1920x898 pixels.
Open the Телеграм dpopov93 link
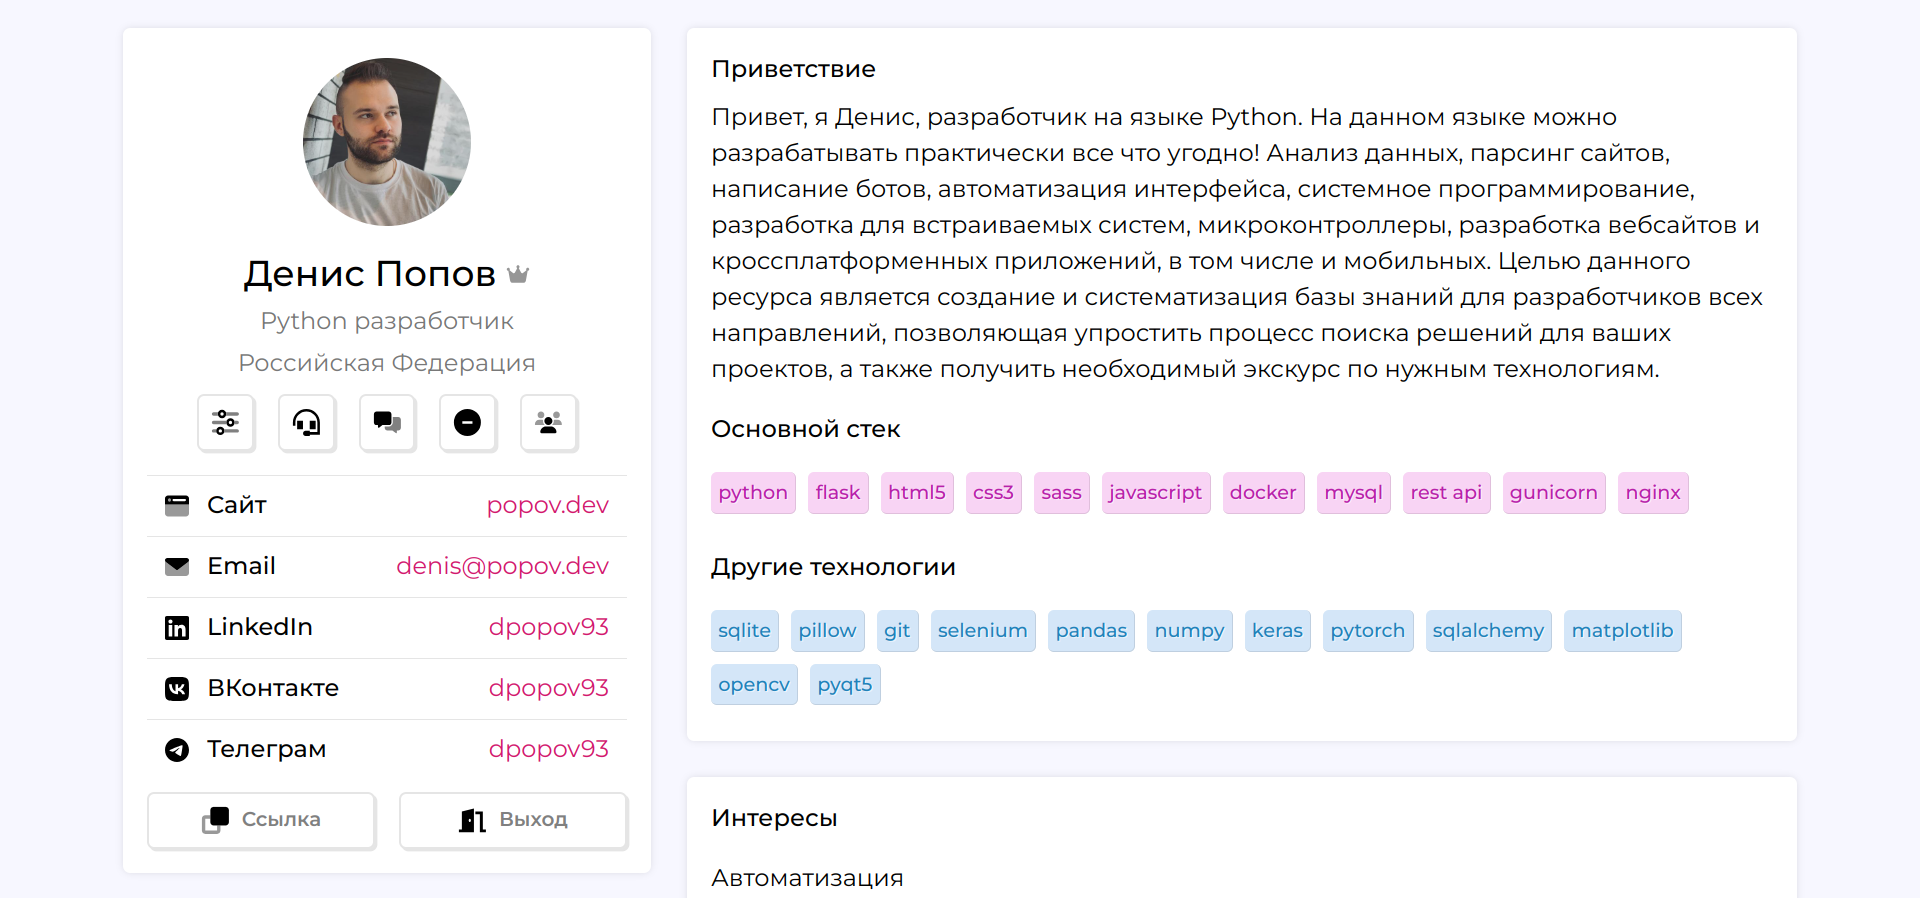tap(548, 749)
